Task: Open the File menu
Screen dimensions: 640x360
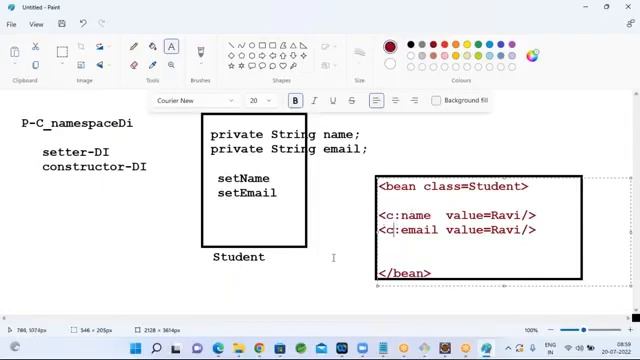Action: tap(11, 24)
